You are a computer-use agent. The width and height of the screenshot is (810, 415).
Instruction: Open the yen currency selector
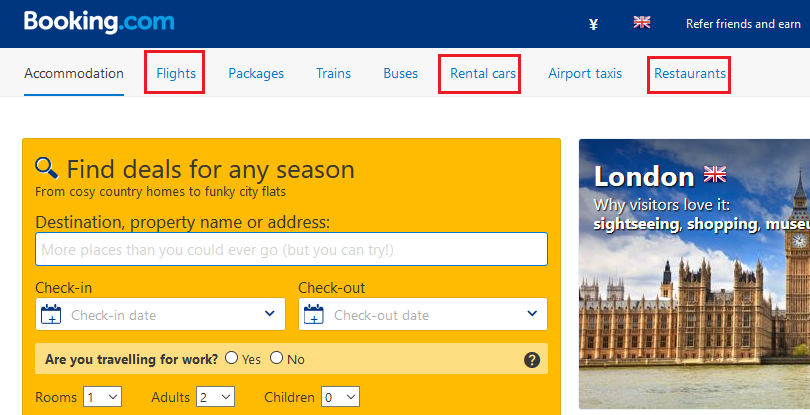coord(594,24)
